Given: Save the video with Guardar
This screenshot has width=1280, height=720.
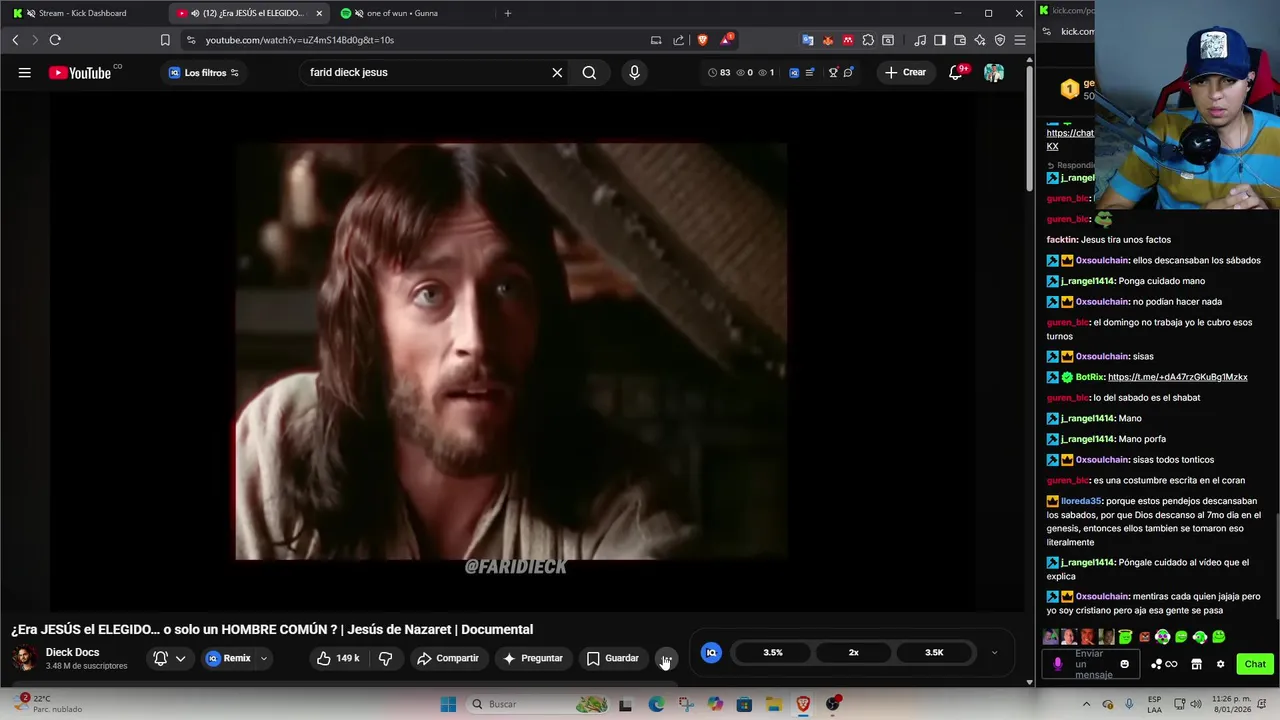Looking at the screenshot, I should click(612, 658).
